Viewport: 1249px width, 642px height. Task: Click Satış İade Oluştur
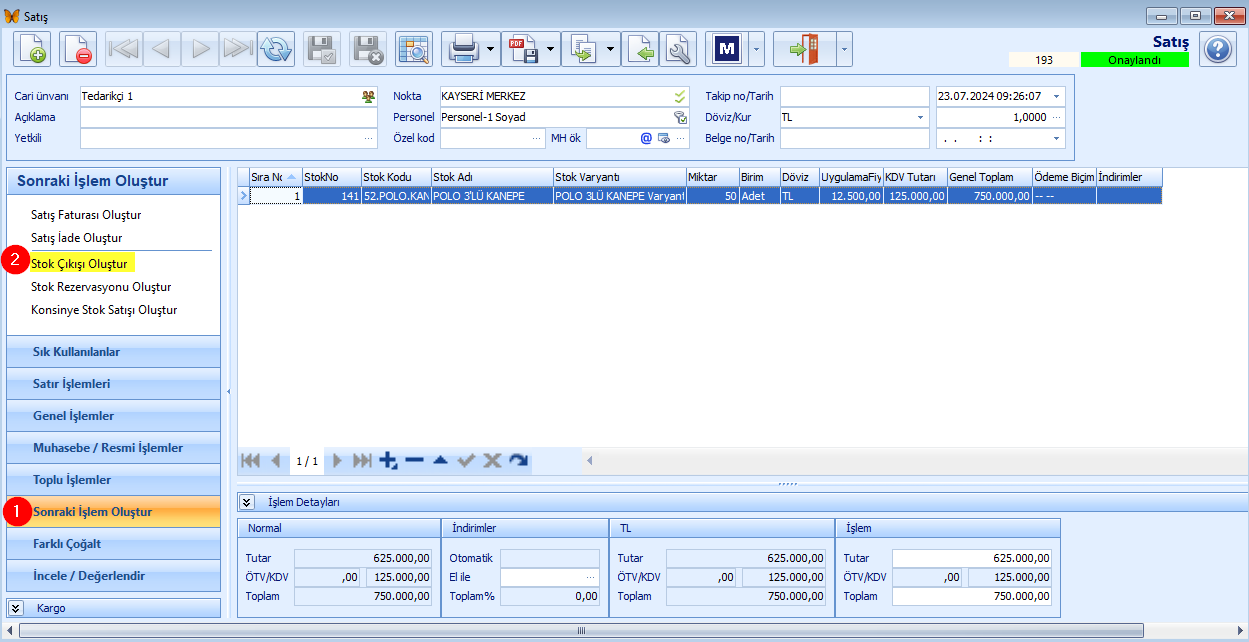tap(77, 238)
